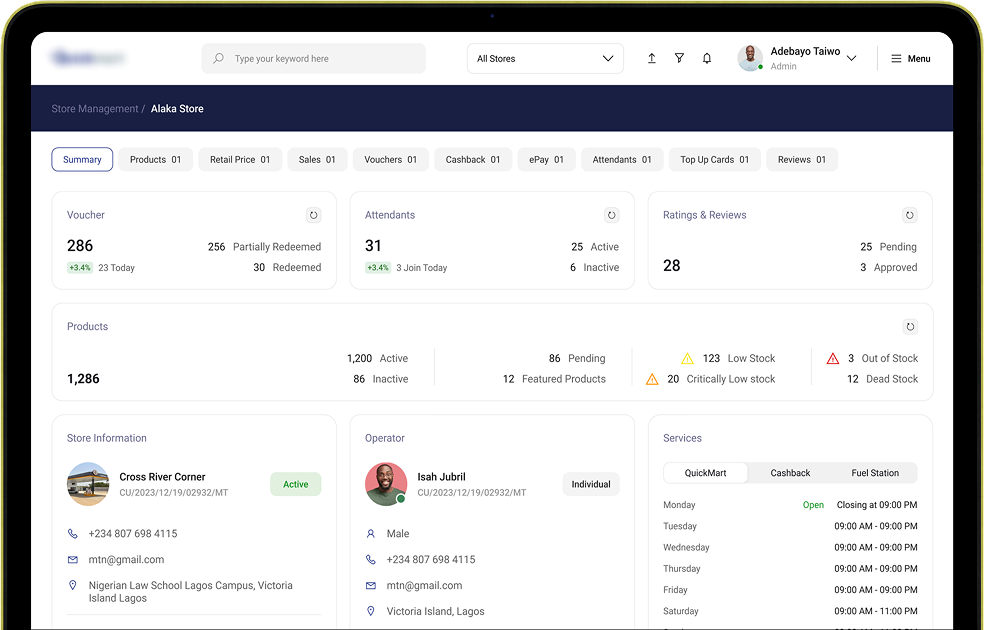Refresh the Ratings & Reviews card

tap(909, 215)
